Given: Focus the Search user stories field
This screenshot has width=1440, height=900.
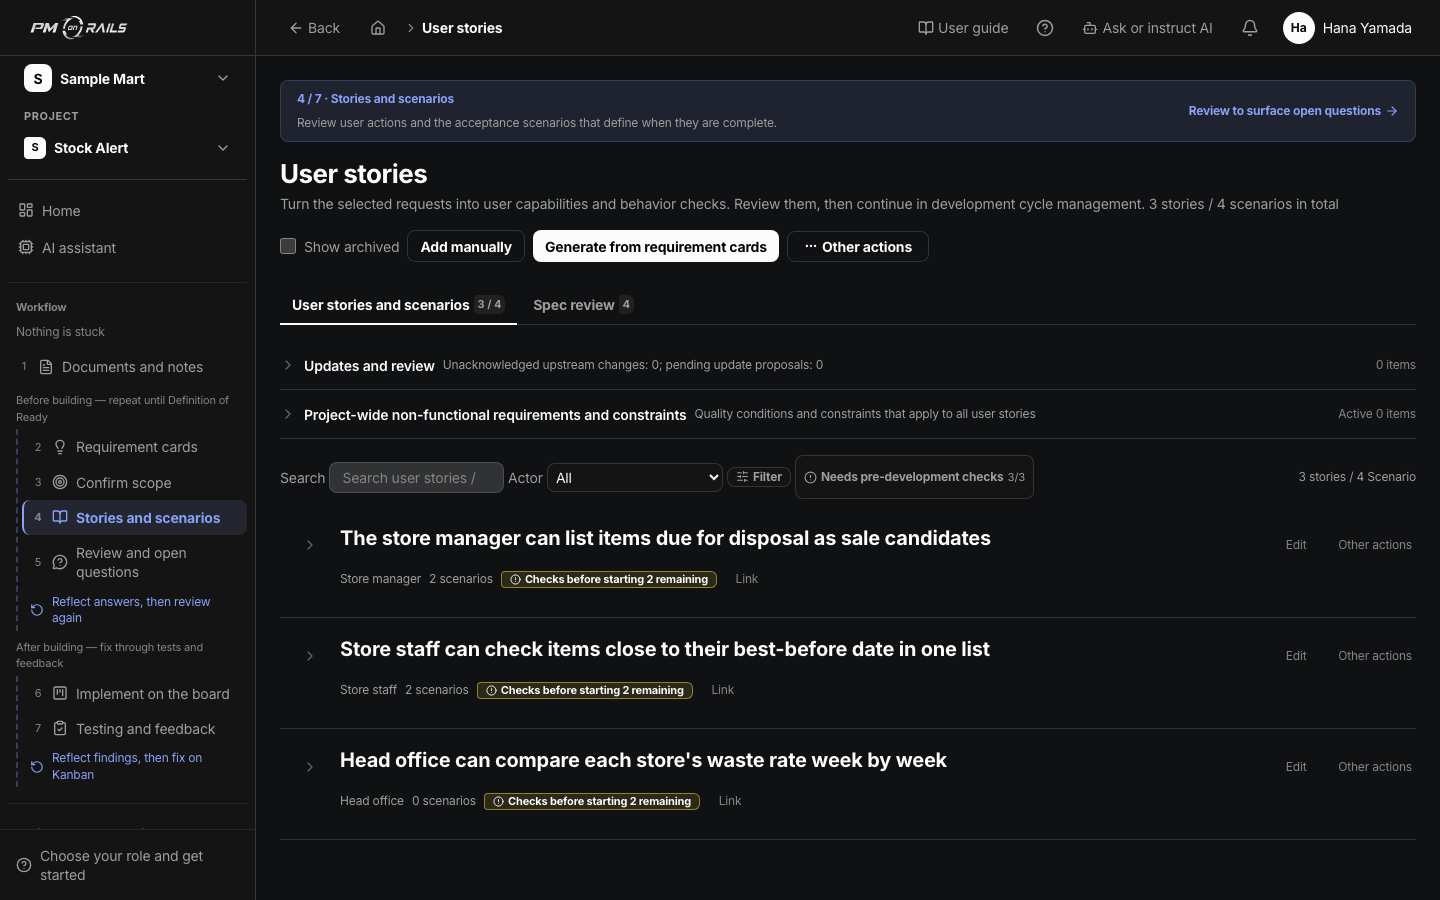Looking at the screenshot, I should click(x=416, y=478).
